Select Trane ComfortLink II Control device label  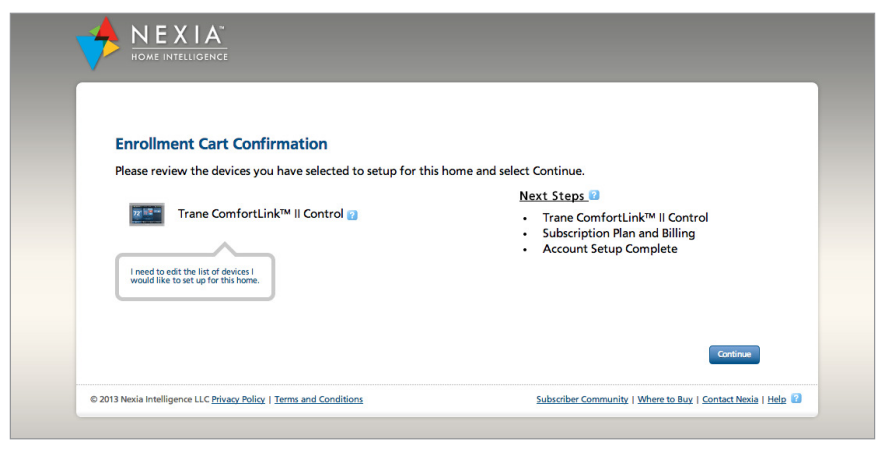point(260,214)
